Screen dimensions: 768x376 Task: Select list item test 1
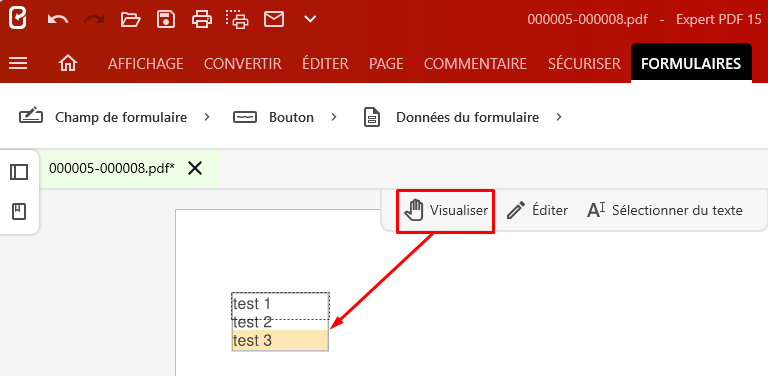[280, 304]
